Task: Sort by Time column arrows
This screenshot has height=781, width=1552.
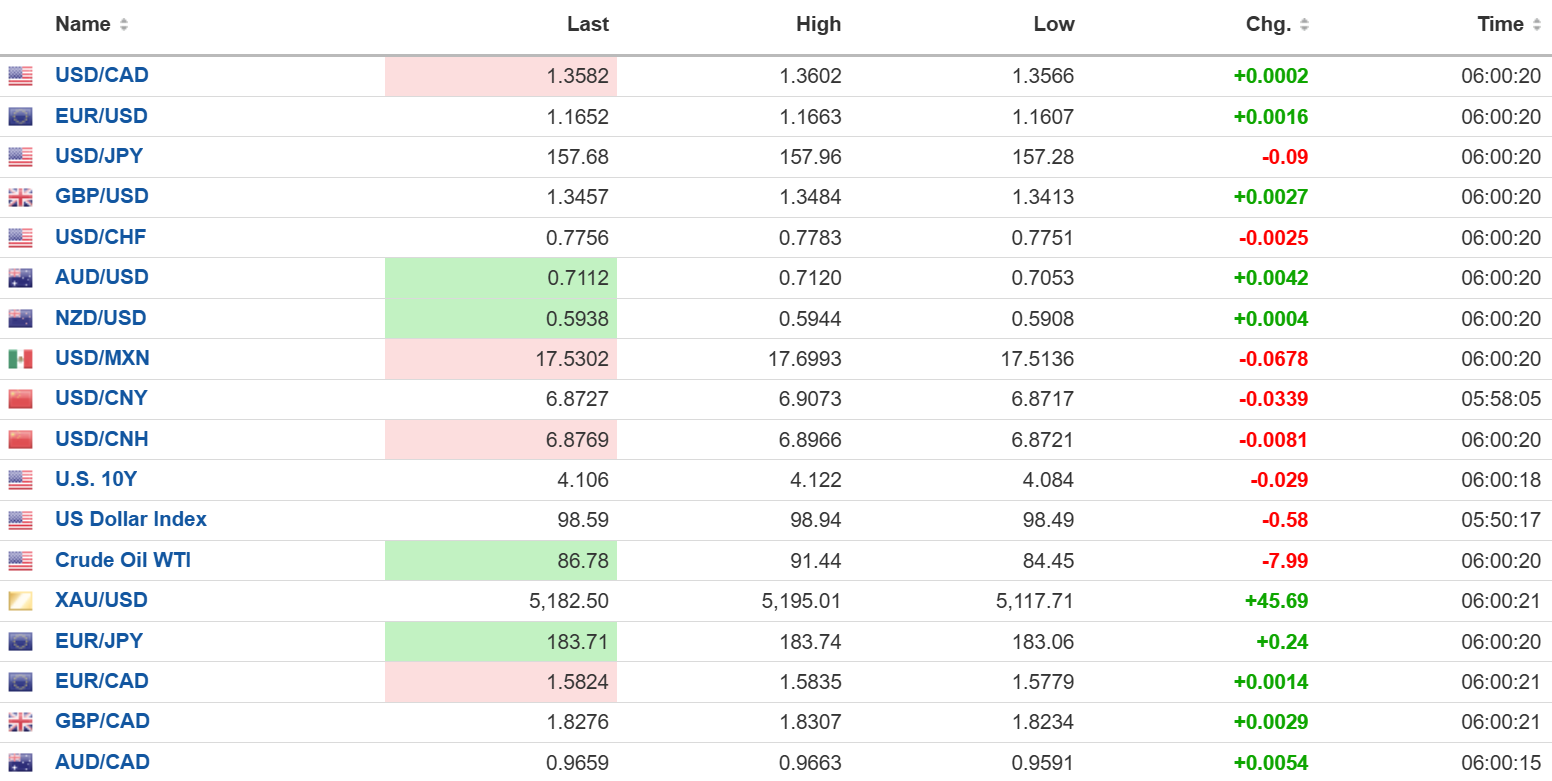Action: click(1536, 25)
